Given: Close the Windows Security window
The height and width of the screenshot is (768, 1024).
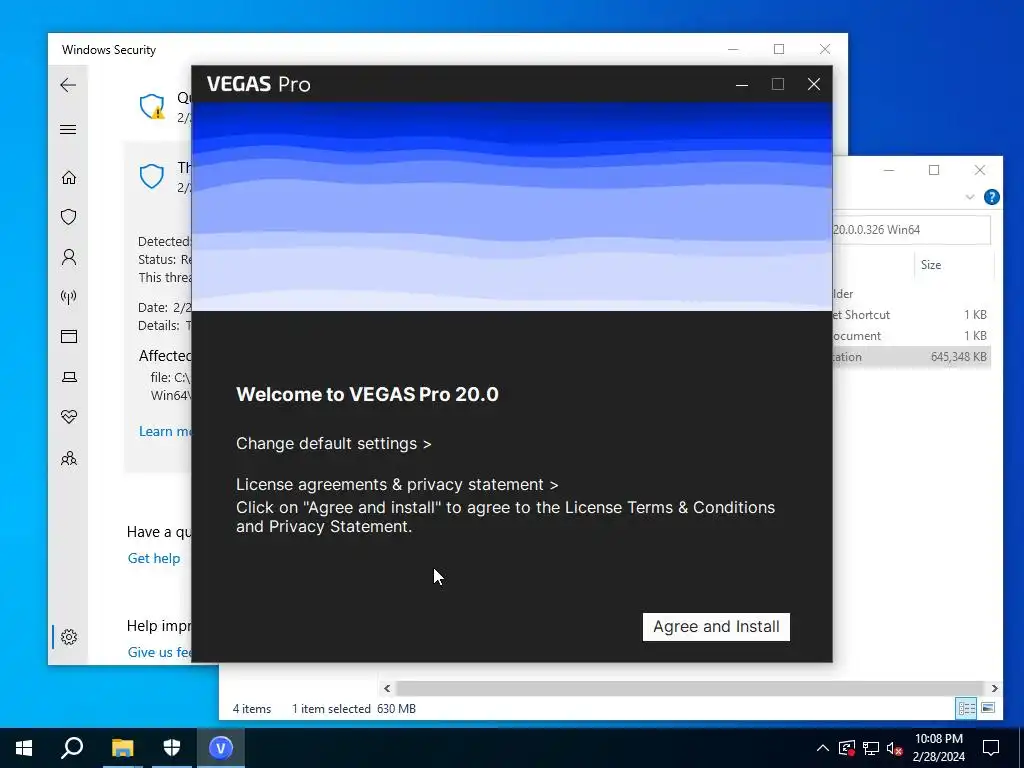Looking at the screenshot, I should (x=825, y=49).
